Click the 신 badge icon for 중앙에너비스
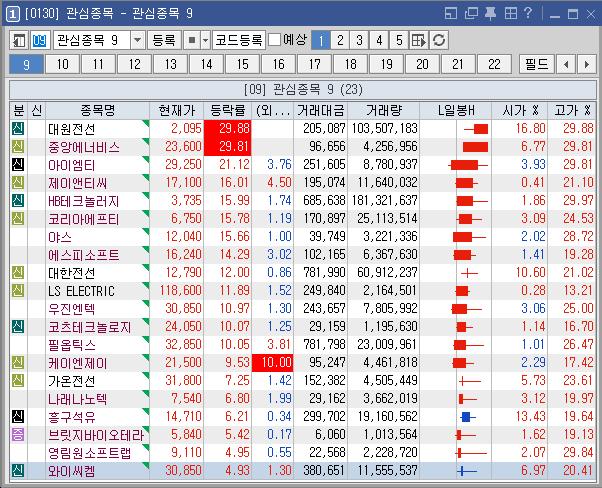602x488 pixels. coord(18,146)
